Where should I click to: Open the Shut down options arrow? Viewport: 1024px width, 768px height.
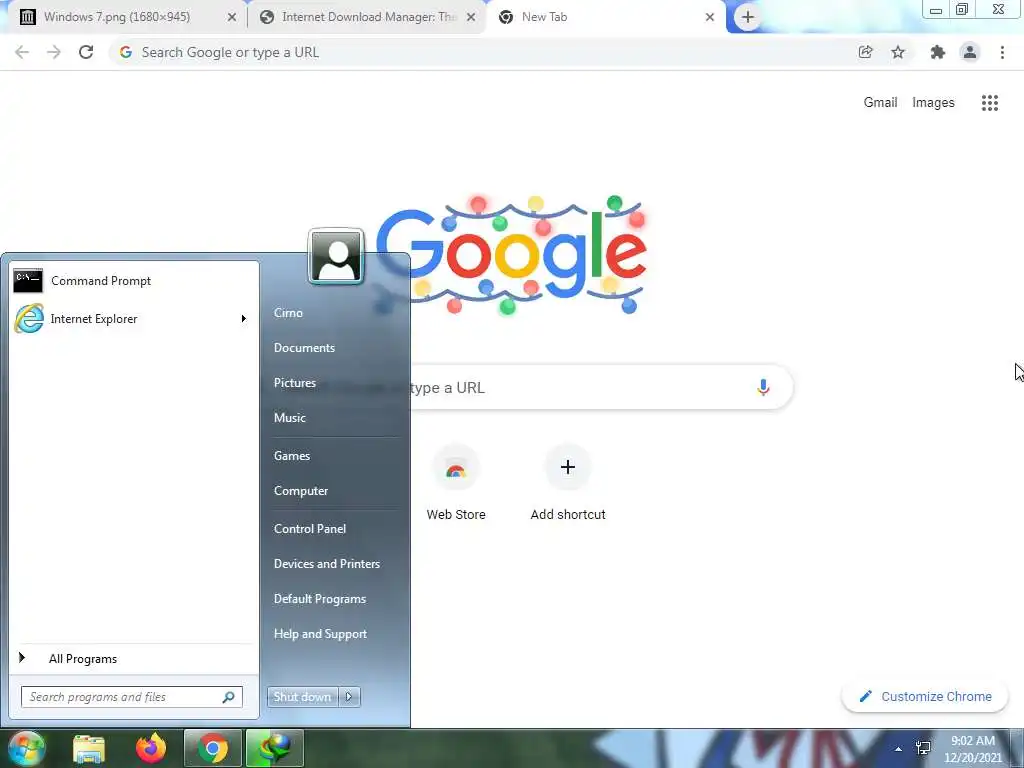[x=349, y=697]
